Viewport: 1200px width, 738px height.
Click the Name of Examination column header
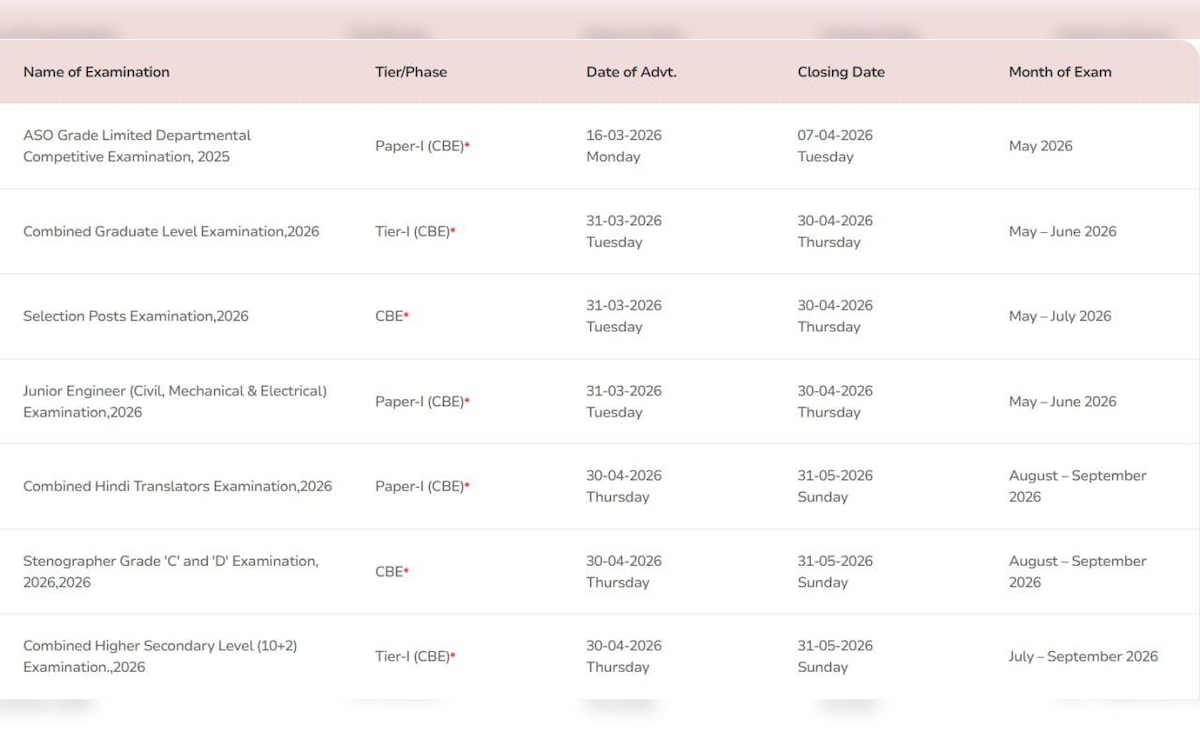click(x=96, y=72)
